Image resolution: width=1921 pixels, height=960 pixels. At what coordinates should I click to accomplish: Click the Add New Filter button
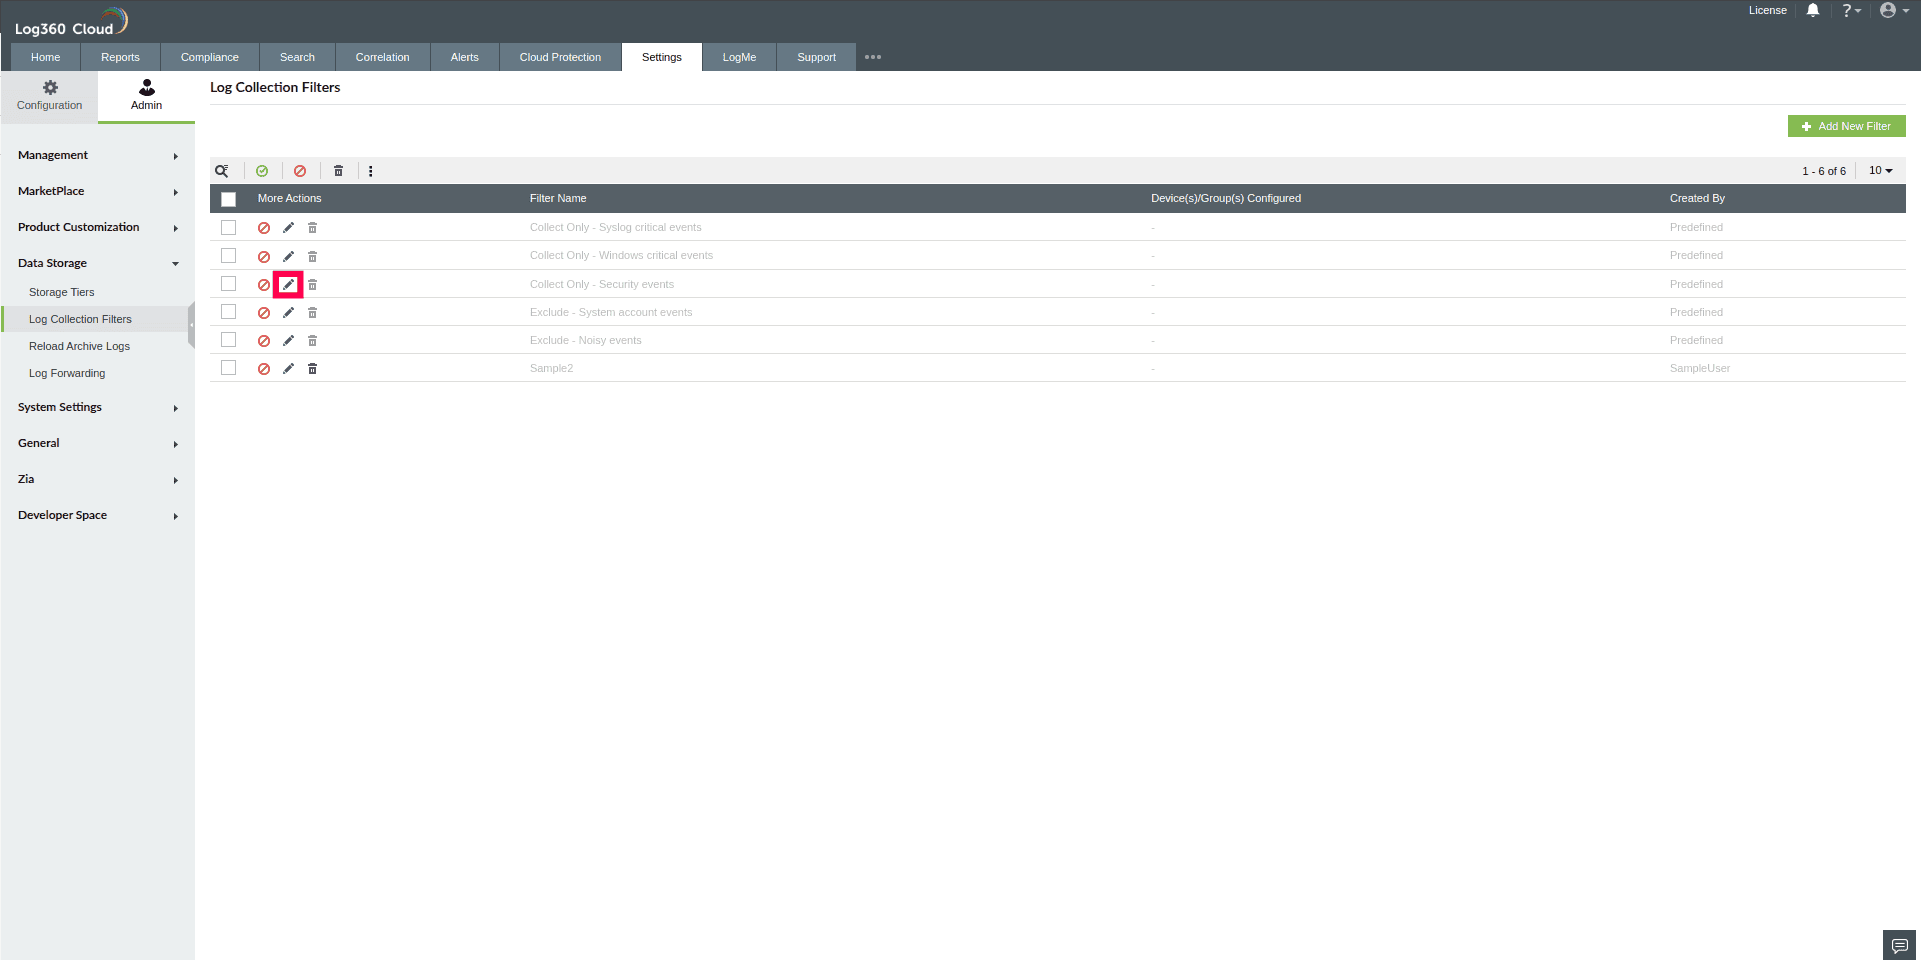[1846, 126]
